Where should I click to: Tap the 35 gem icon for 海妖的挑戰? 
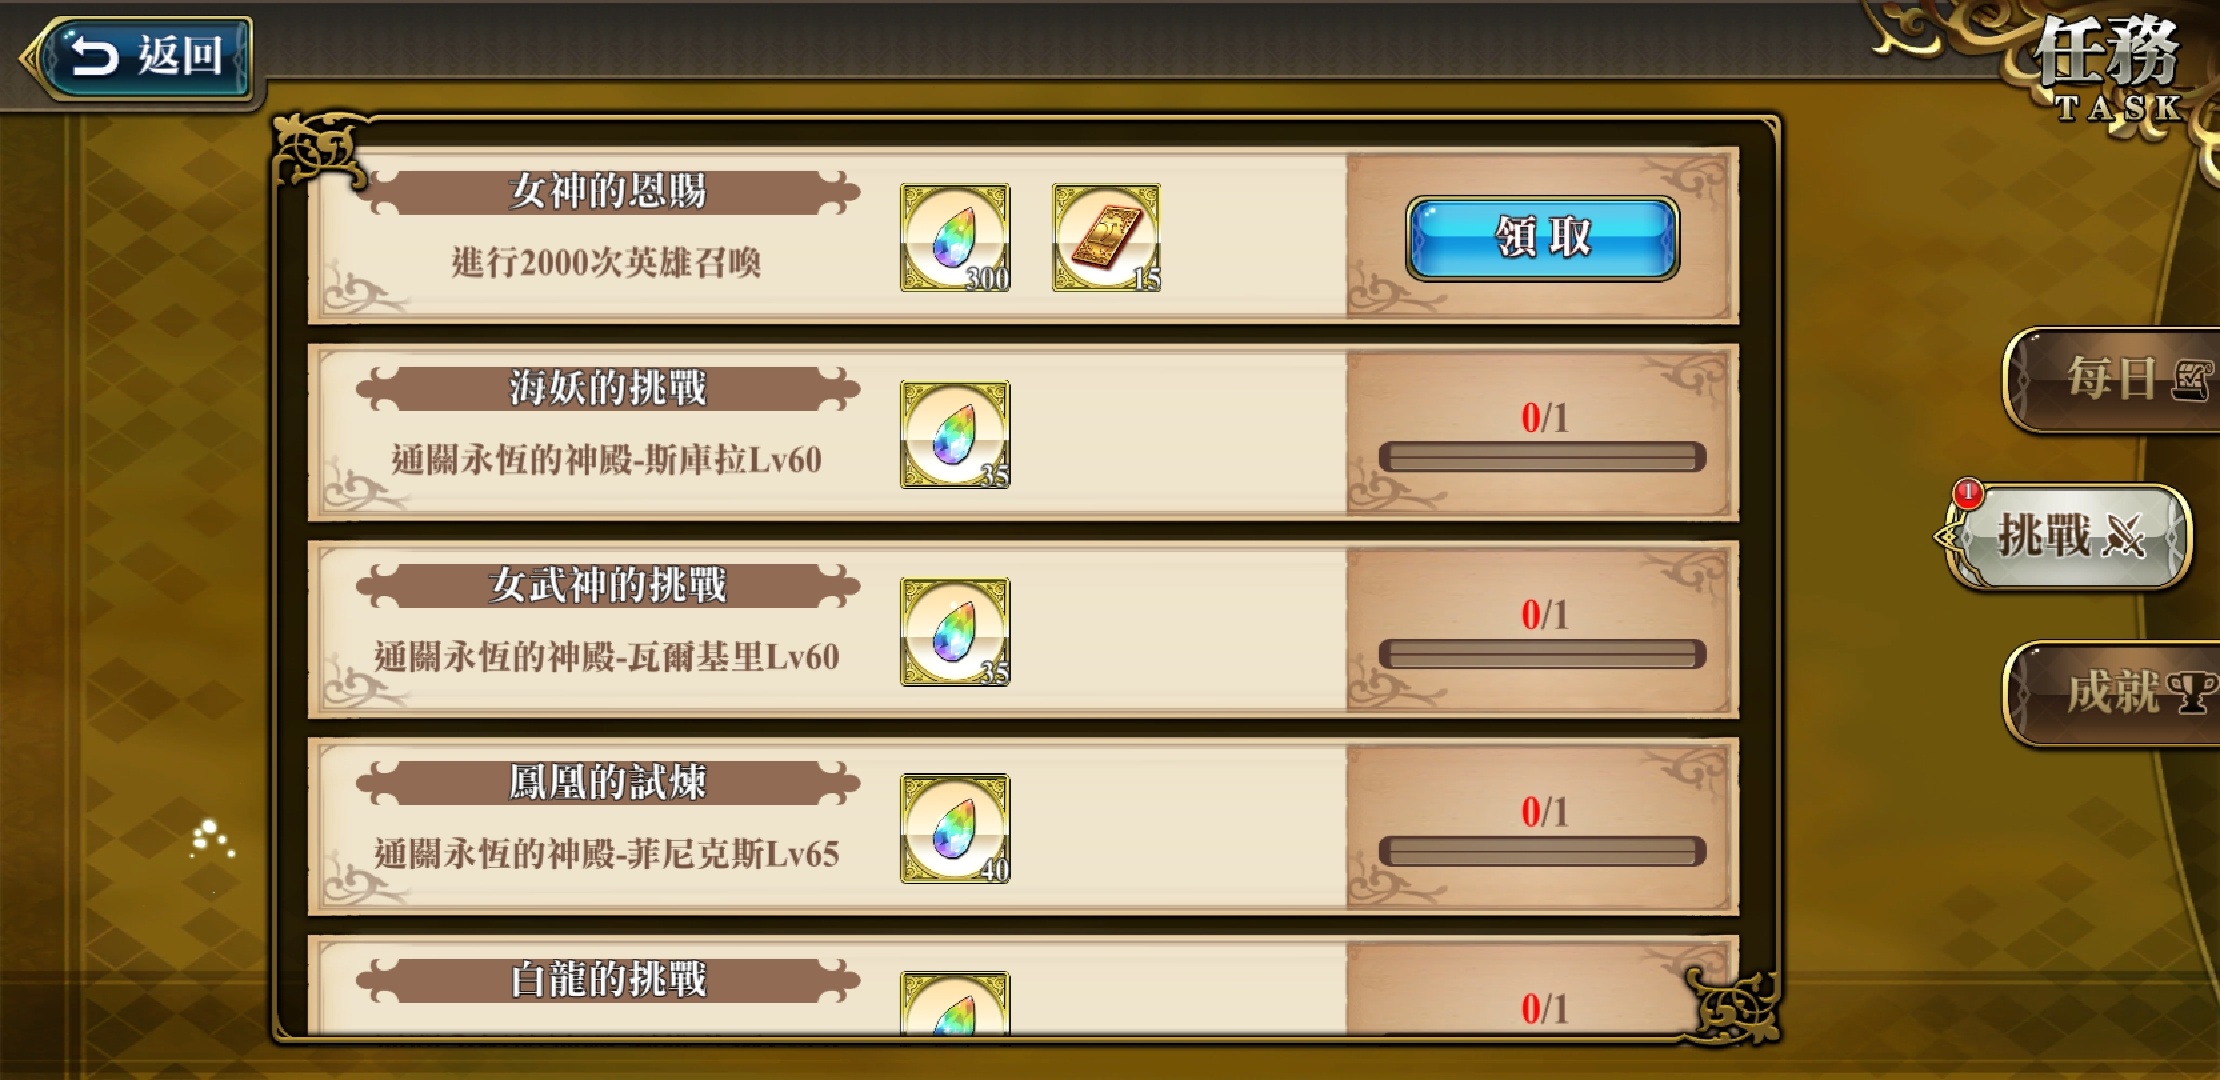955,434
